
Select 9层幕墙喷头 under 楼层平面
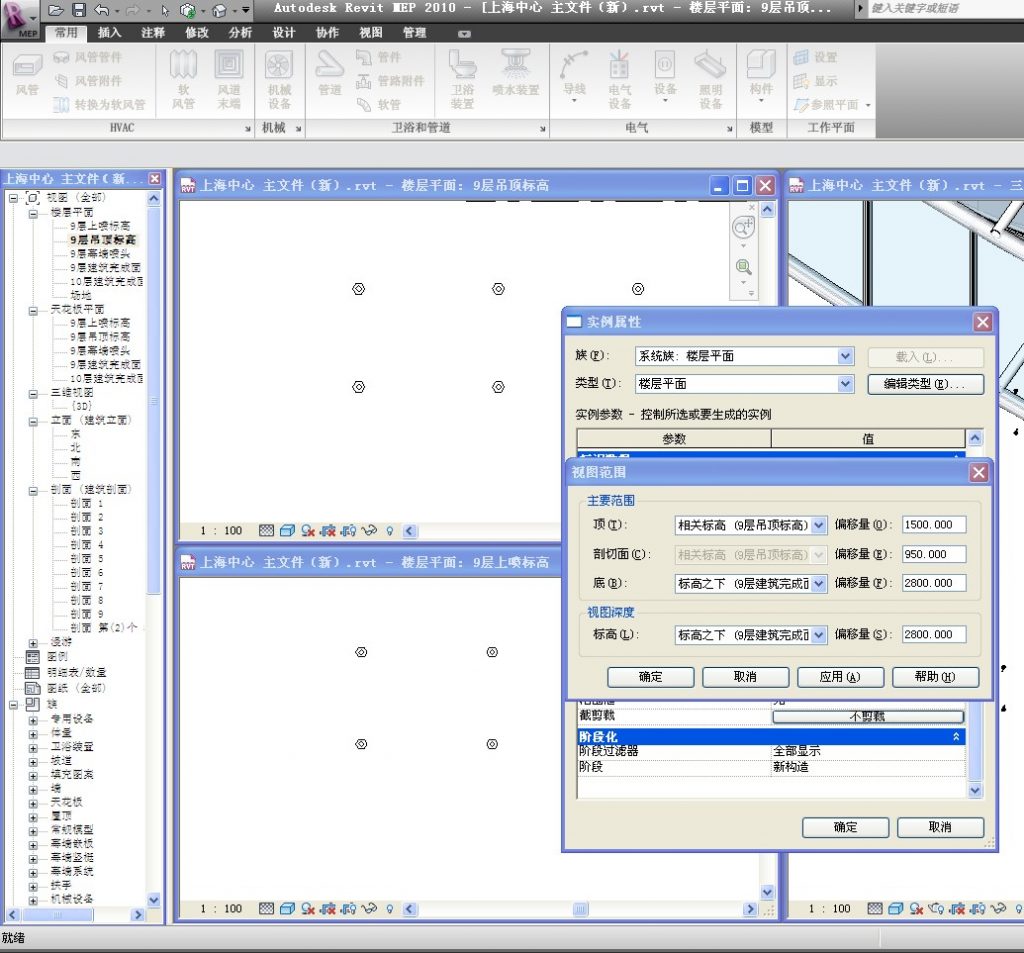click(100, 253)
